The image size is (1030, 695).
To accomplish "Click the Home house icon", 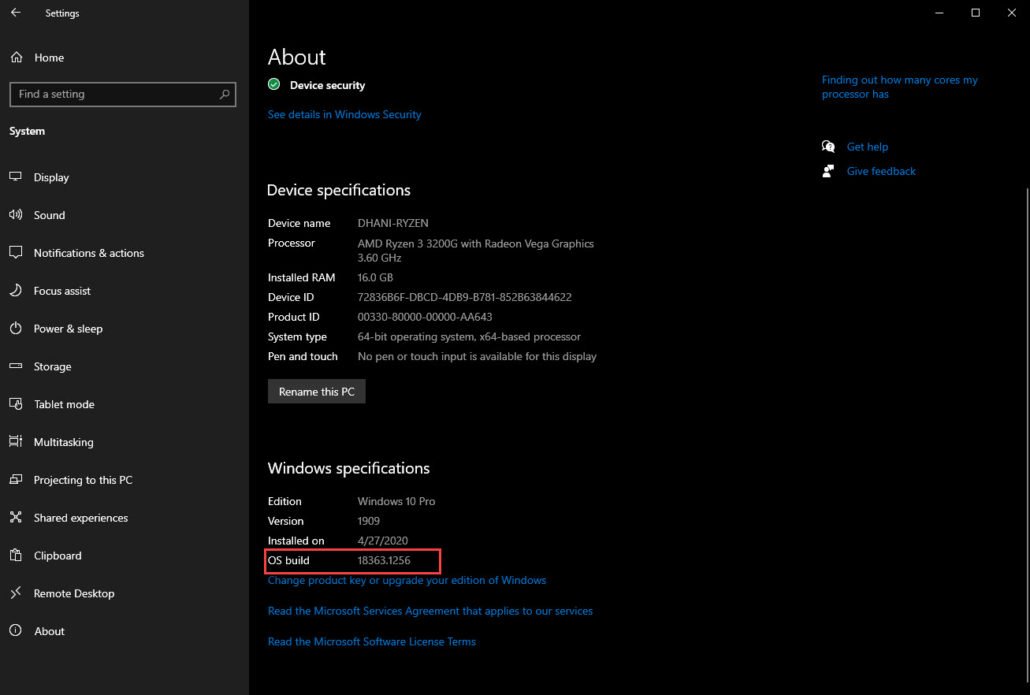I will (16, 57).
